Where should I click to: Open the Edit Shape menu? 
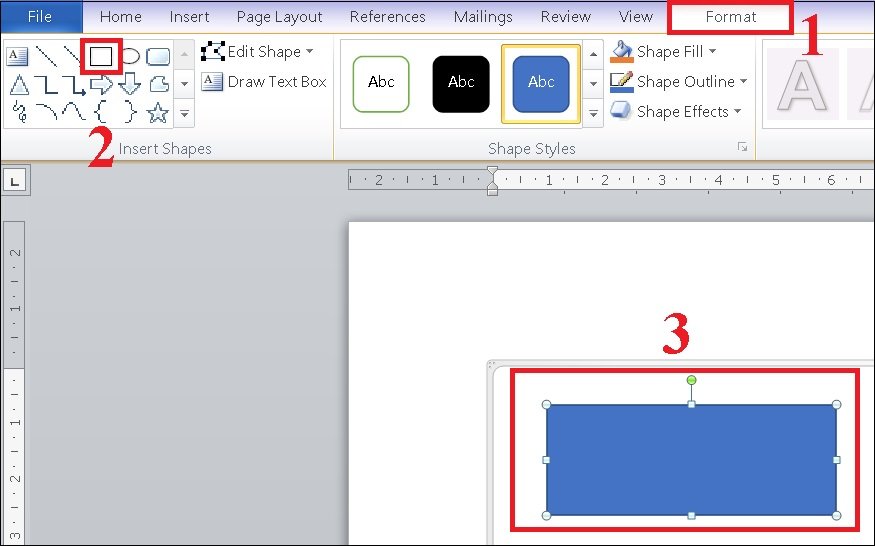click(257, 51)
